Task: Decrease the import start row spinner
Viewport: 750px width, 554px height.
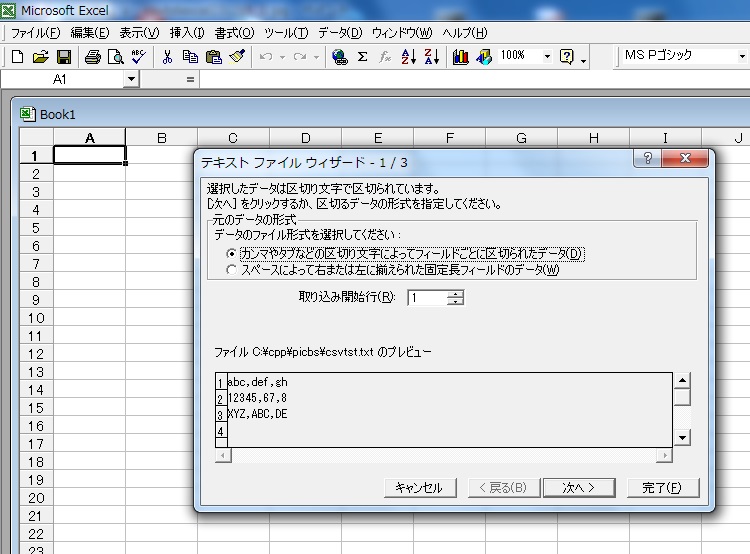Action: click(455, 301)
